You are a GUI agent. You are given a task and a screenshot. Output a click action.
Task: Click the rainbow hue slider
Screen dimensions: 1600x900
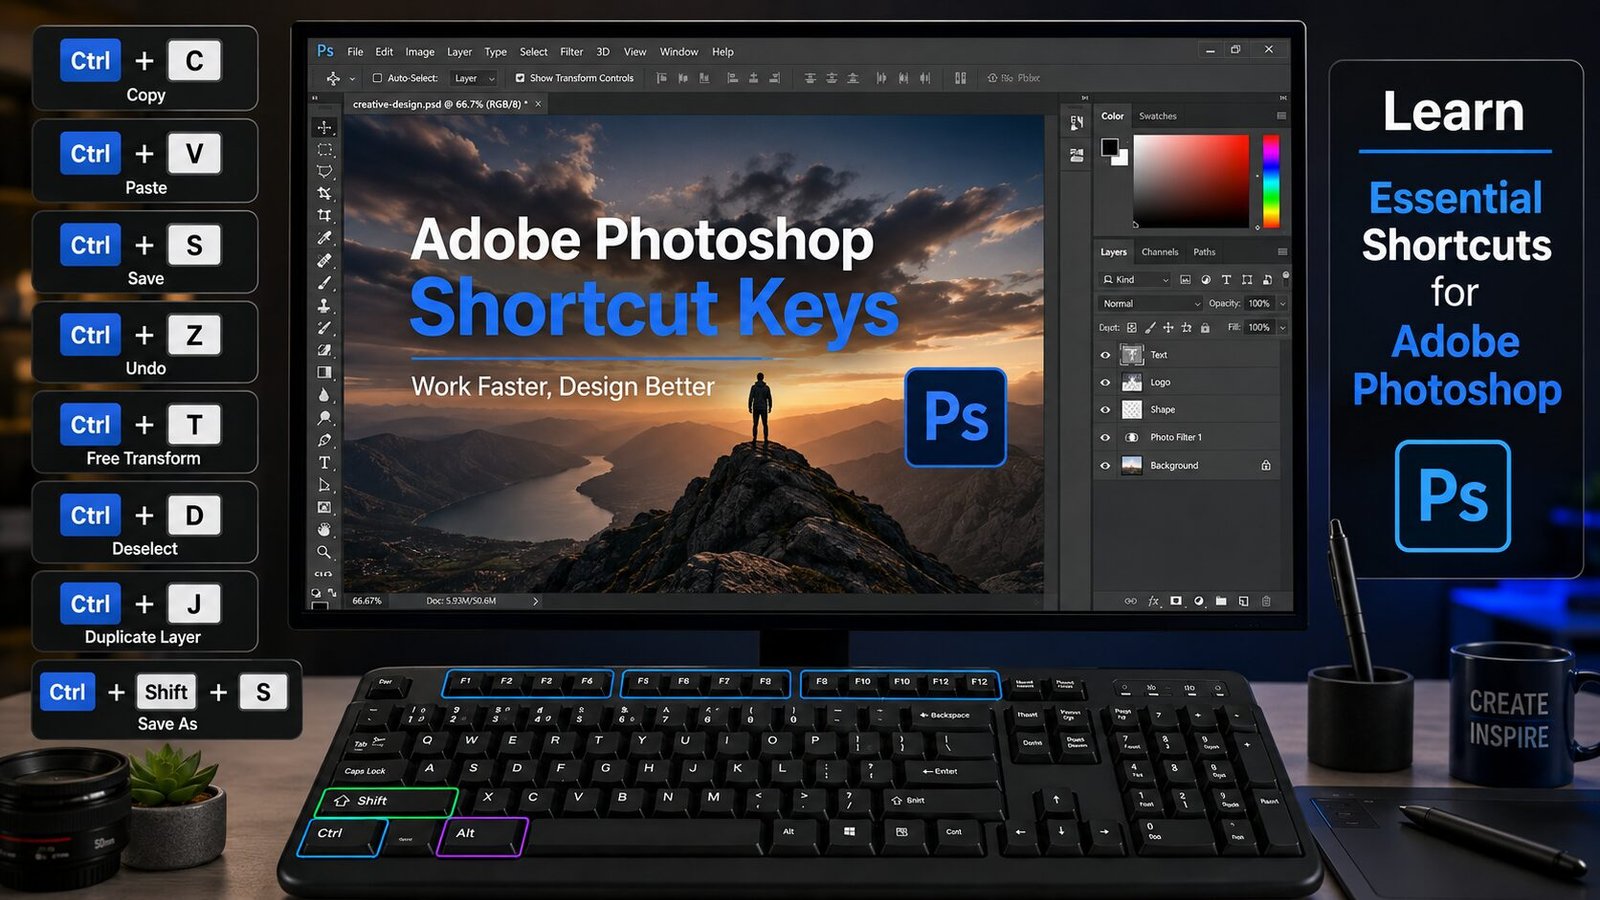point(1271,181)
